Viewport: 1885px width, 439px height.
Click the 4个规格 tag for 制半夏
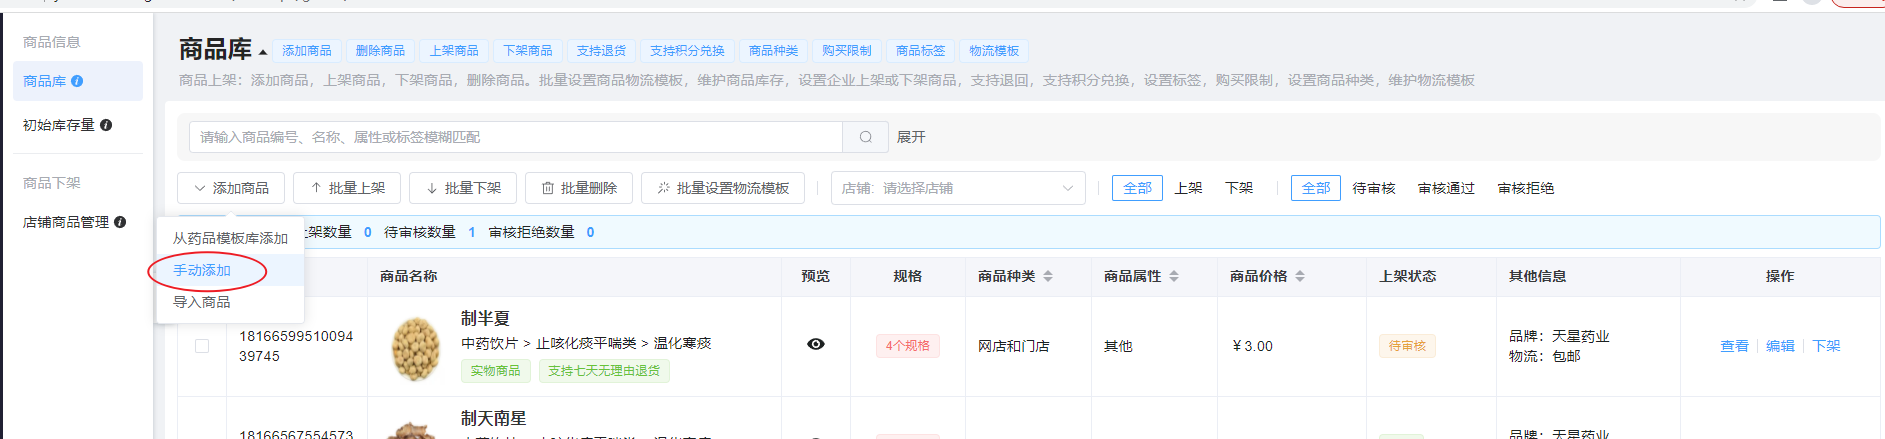[x=908, y=346]
